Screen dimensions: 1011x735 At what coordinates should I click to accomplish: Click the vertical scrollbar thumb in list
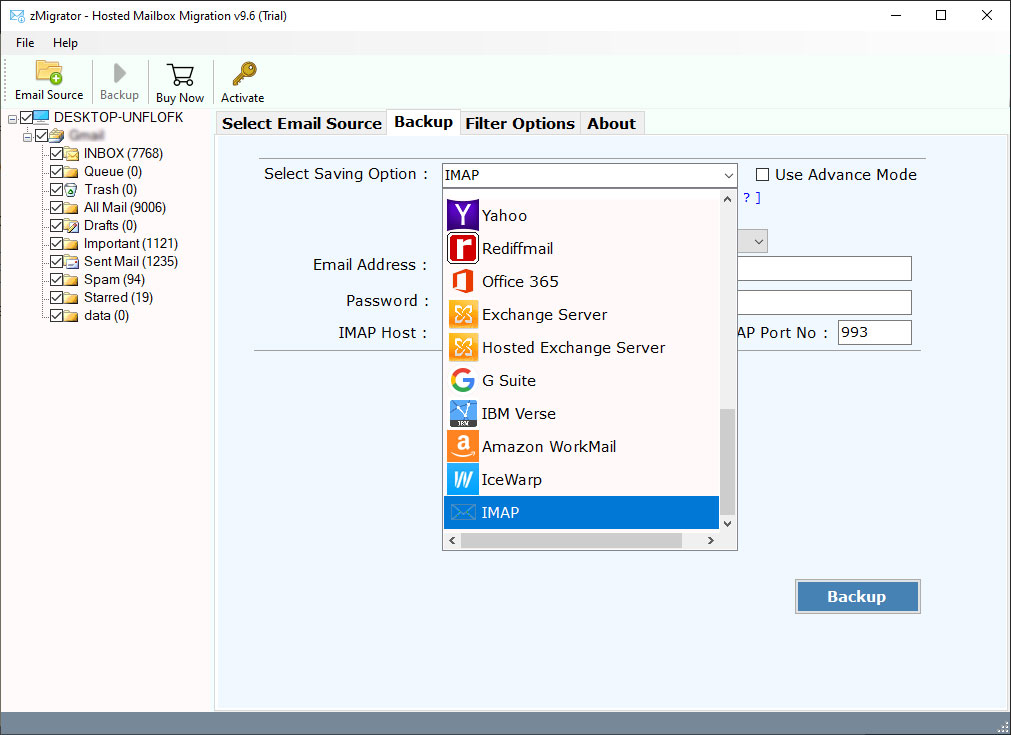coord(727,462)
